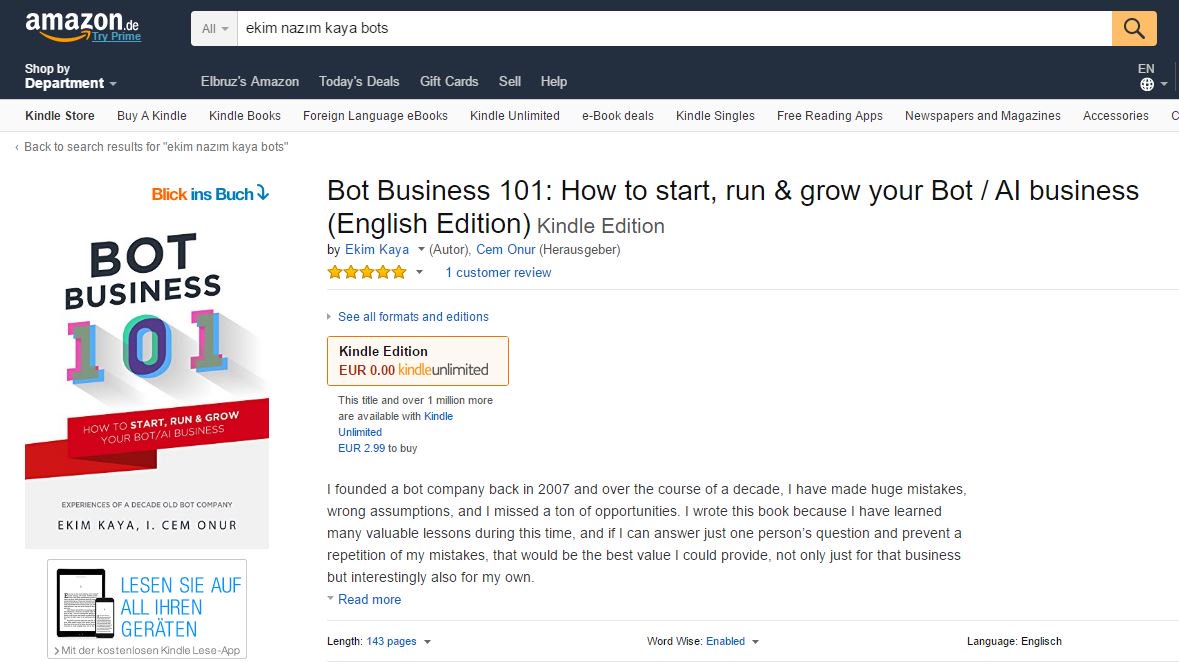Open the Kindle Books tab
Screen dimensions: 1179x662
(x=244, y=116)
